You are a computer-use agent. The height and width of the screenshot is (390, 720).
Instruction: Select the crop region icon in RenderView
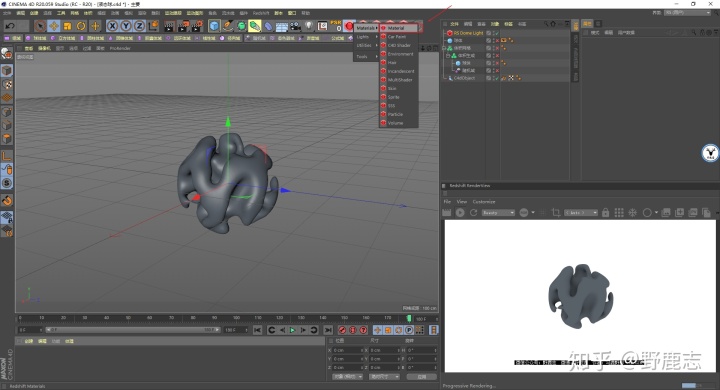pos(556,213)
